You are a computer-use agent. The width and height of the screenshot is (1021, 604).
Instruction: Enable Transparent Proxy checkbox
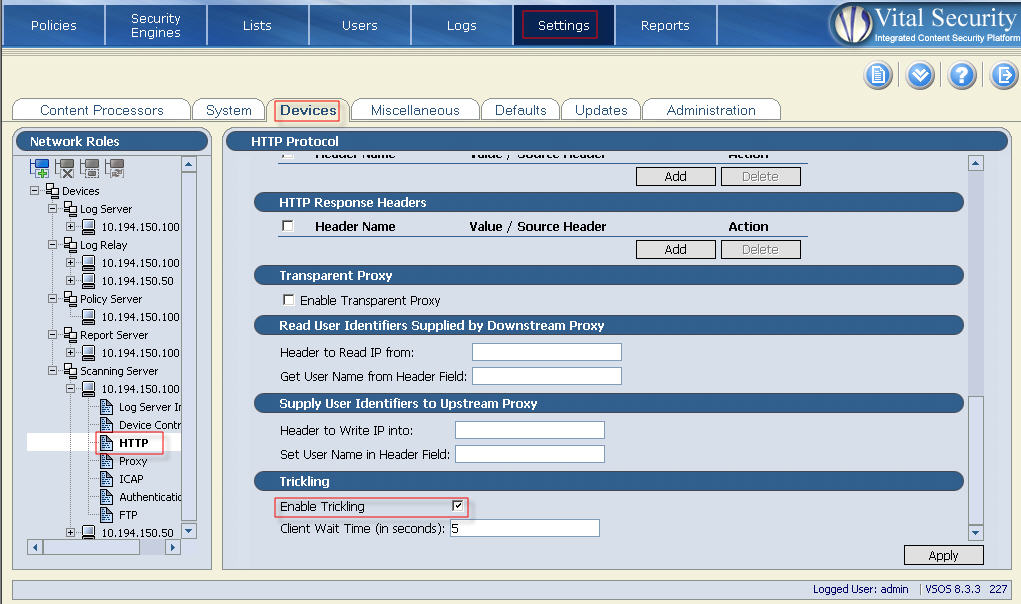click(x=289, y=300)
